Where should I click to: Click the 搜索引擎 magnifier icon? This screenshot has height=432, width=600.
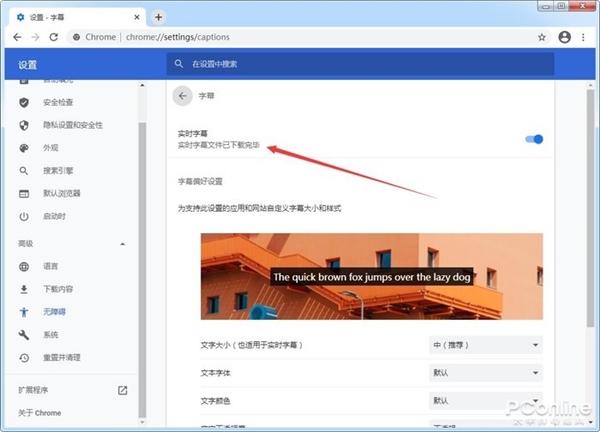pyautogui.click(x=24, y=171)
